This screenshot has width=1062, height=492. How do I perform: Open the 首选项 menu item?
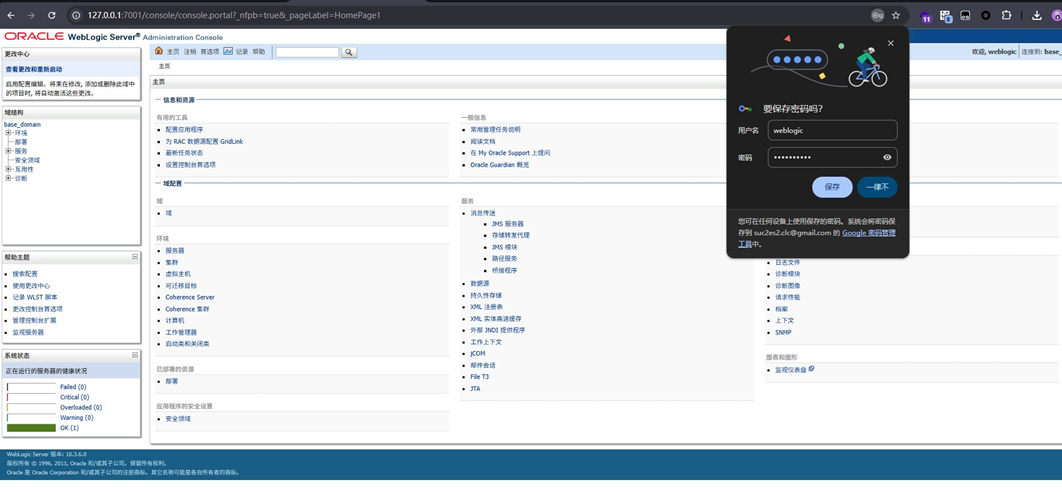pos(210,52)
